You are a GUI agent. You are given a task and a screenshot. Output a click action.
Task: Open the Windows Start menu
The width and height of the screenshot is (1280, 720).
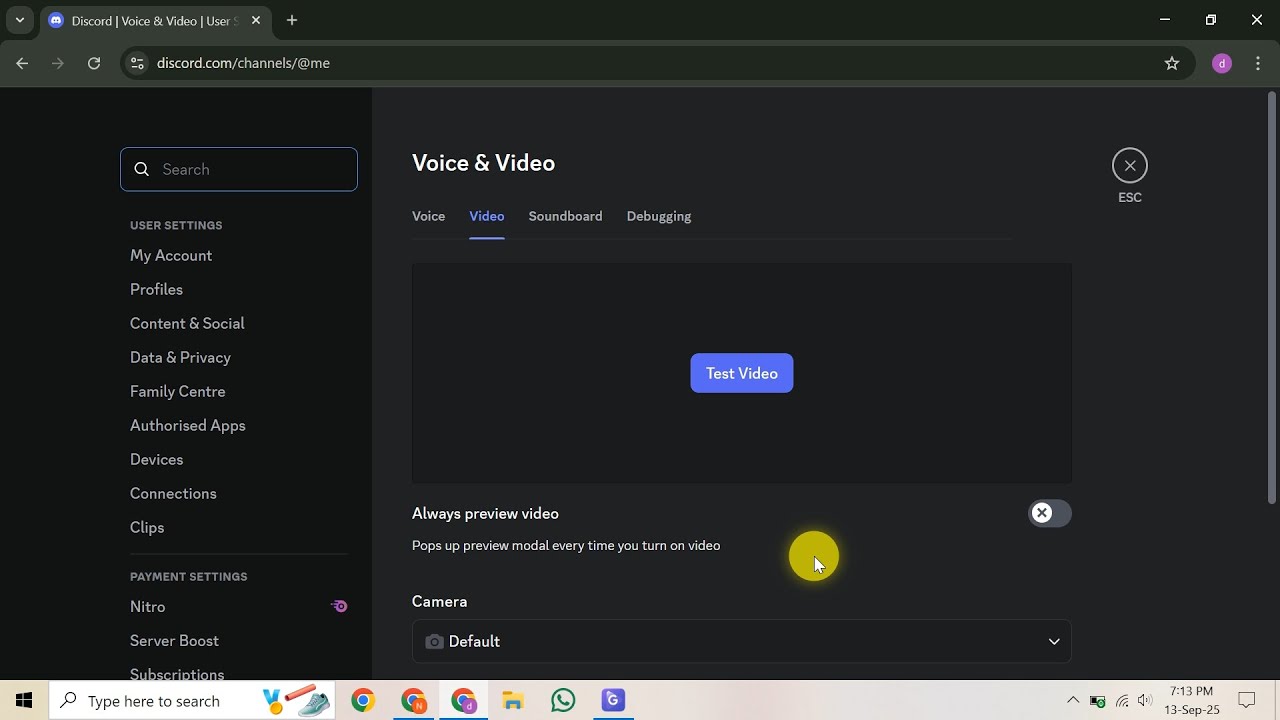point(24,701)
